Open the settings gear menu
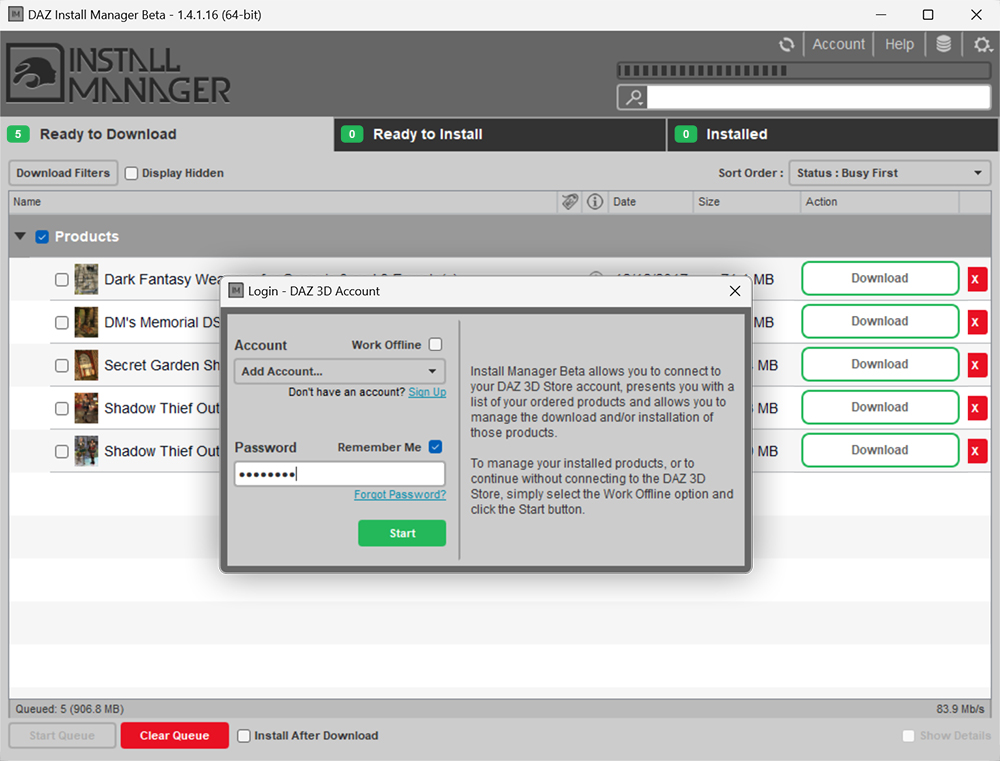The height and width of the screenshot is (761, 1000). tap(982, 44)
